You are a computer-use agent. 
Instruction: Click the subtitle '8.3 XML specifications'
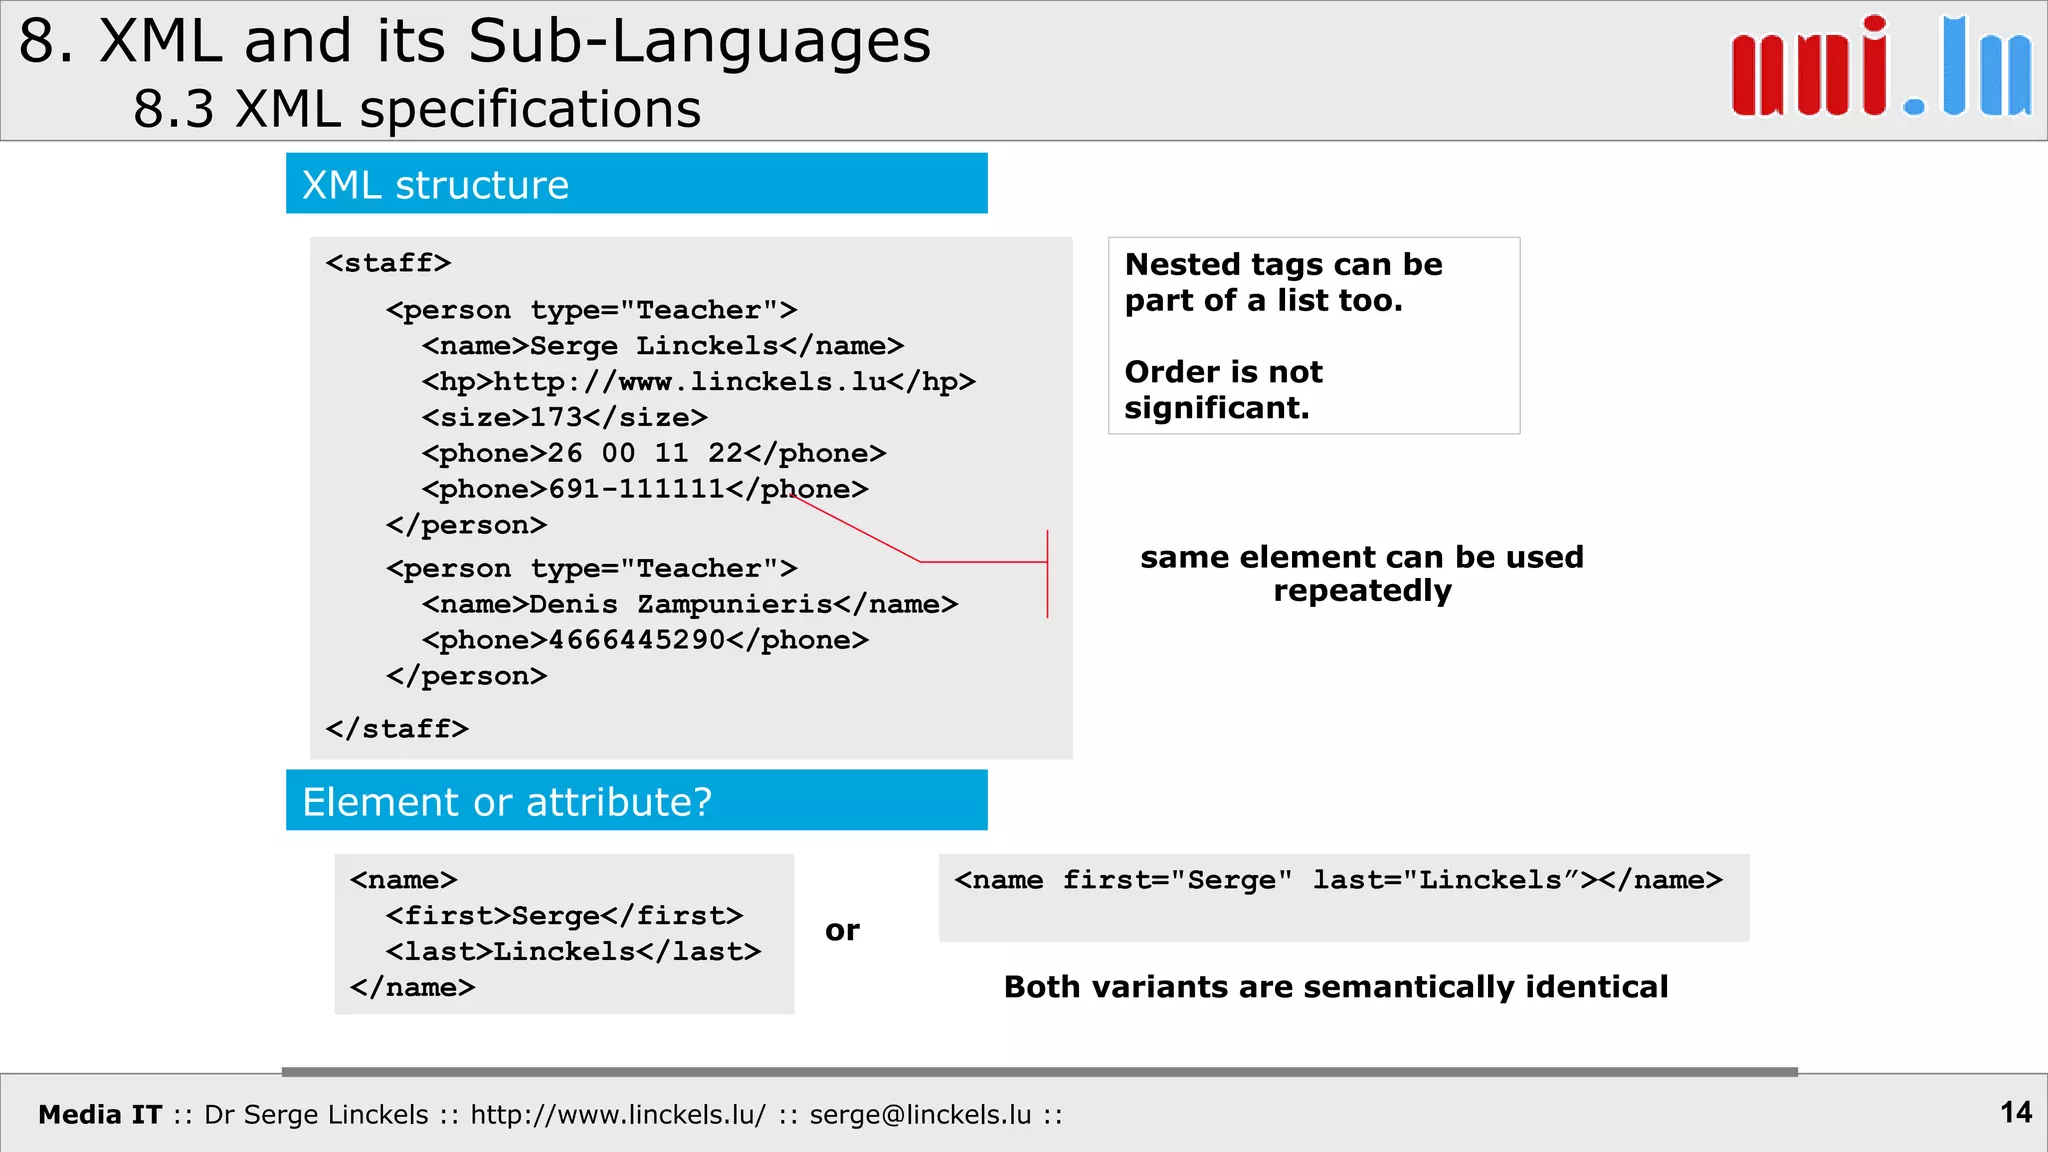417,108
